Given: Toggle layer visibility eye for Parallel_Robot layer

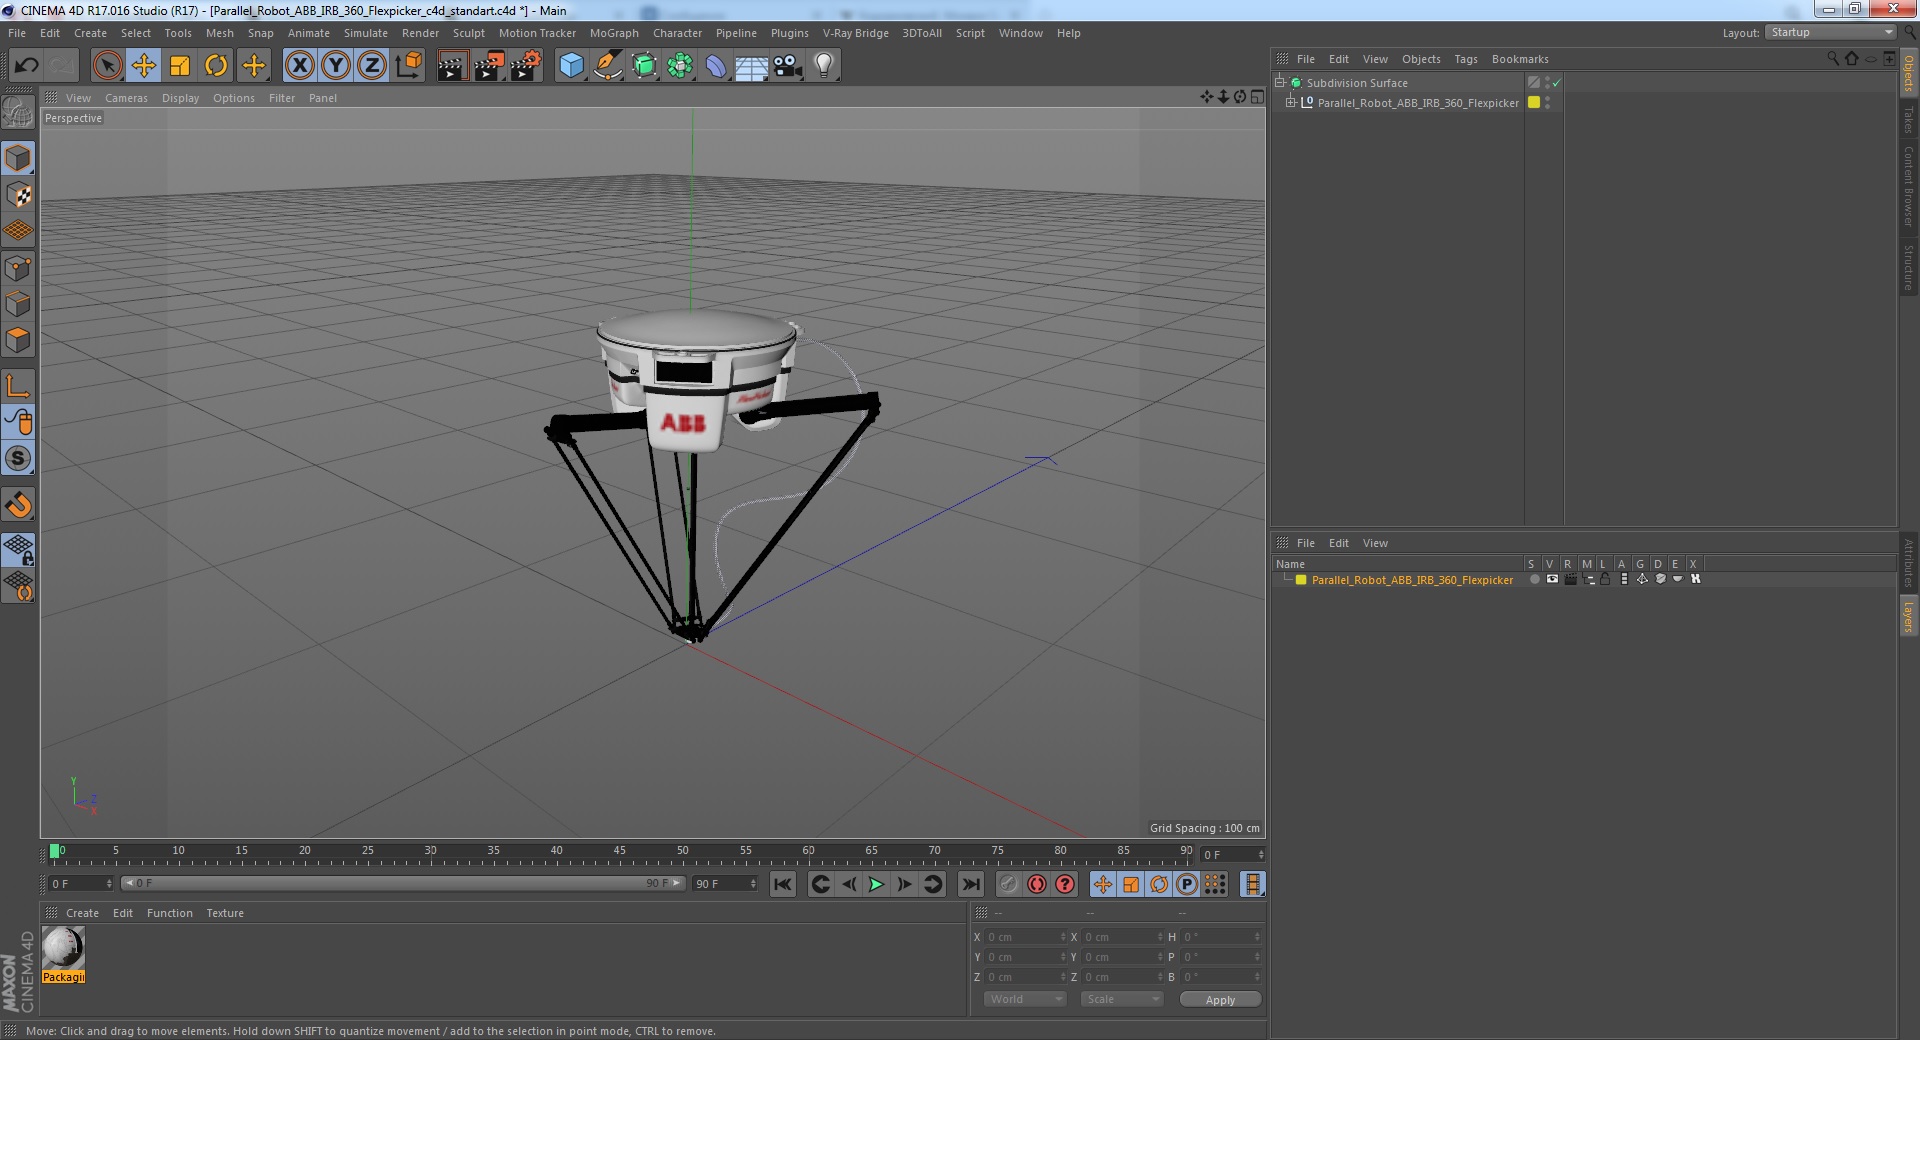Looking at the screenshot, I should (x=1552, y=579).
